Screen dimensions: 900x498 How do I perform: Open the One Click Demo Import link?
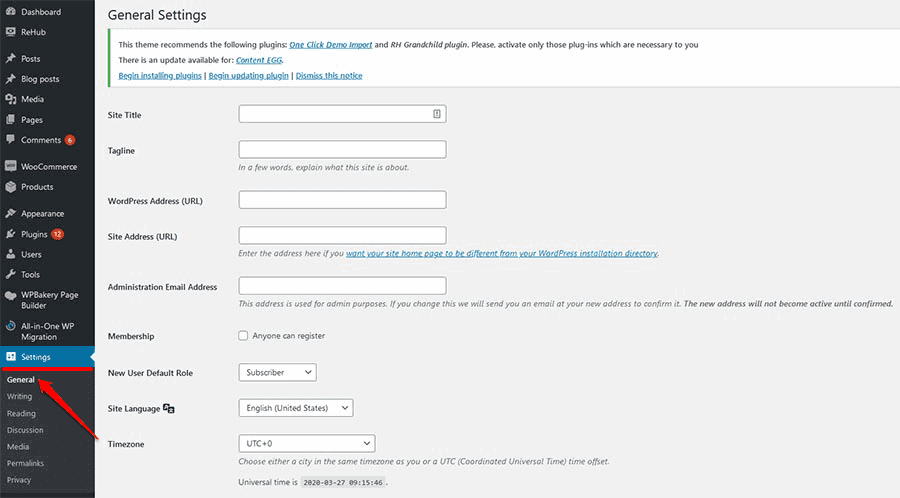pyautogui.click(x=331, y=45)
